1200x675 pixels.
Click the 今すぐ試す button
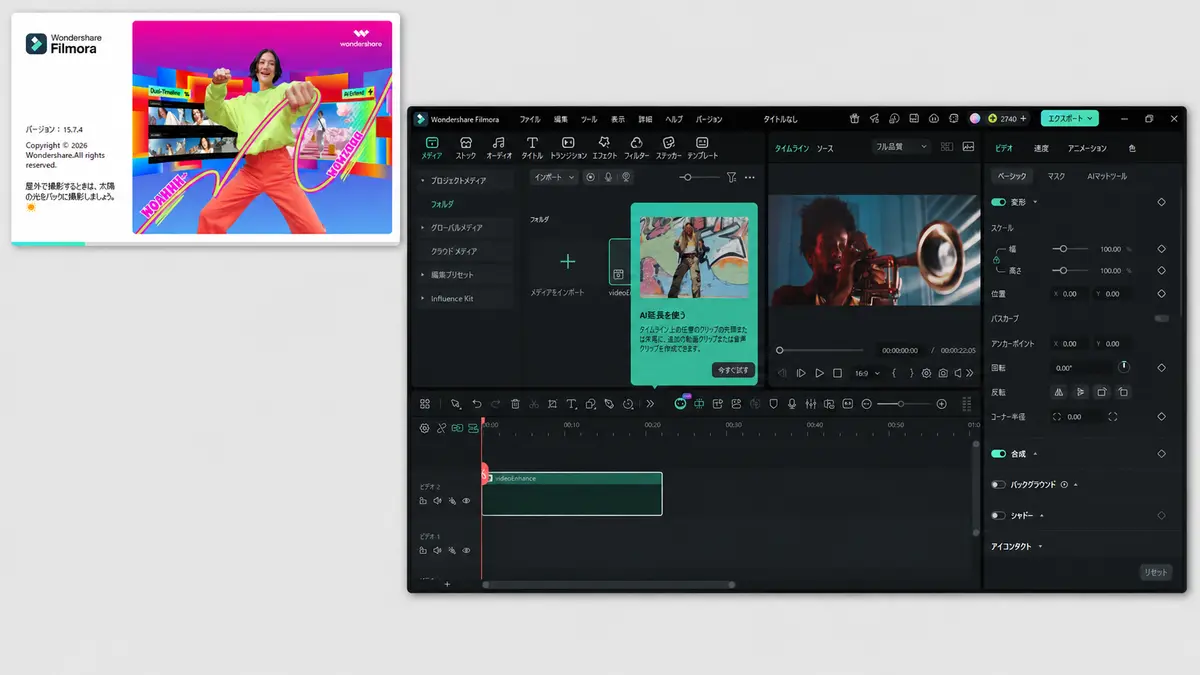point(733,370)
